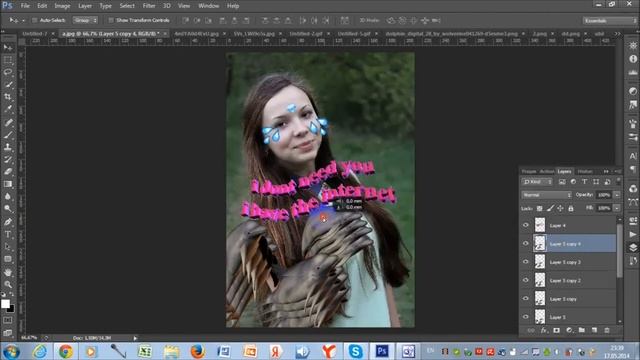The height and width of the screenshot is (360, 640).
Task: Switch to the Actions panel tab
Action: [x=547, y=171]
